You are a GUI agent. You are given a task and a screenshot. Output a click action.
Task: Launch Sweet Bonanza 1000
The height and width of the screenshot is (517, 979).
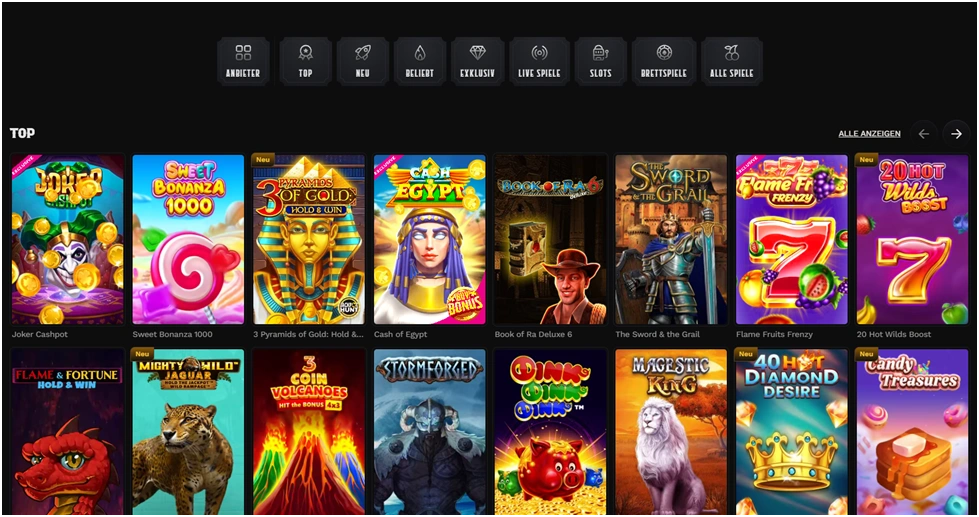(x=188, y=240)
